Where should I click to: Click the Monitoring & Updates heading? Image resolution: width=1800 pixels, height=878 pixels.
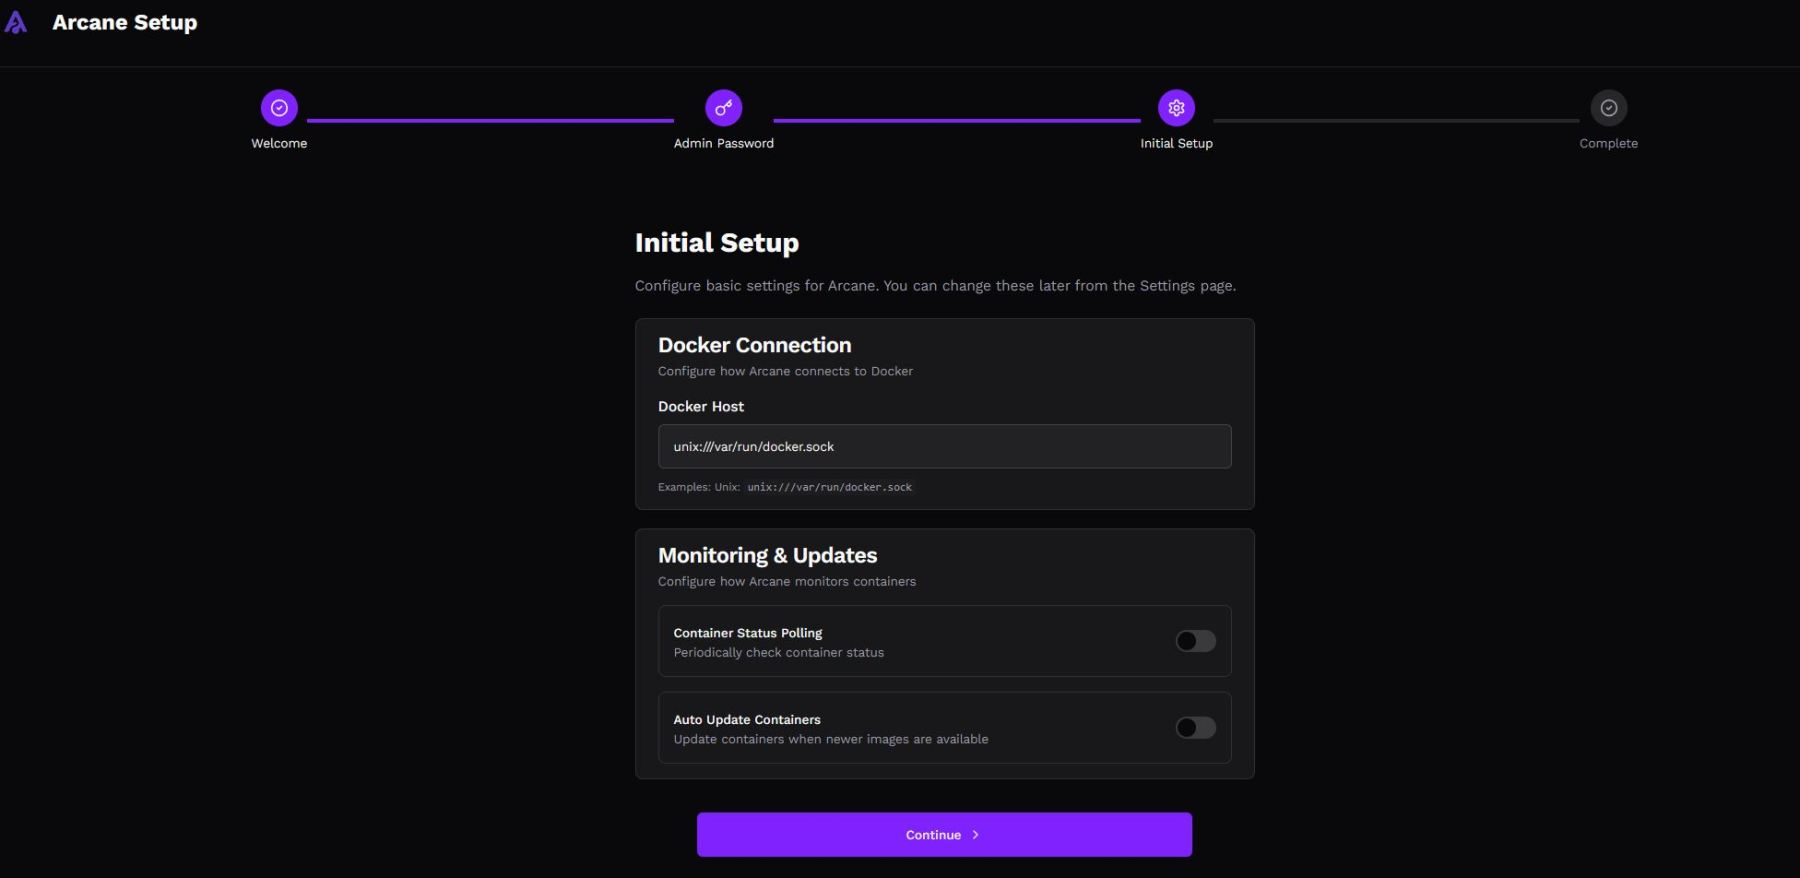(767, 556)
